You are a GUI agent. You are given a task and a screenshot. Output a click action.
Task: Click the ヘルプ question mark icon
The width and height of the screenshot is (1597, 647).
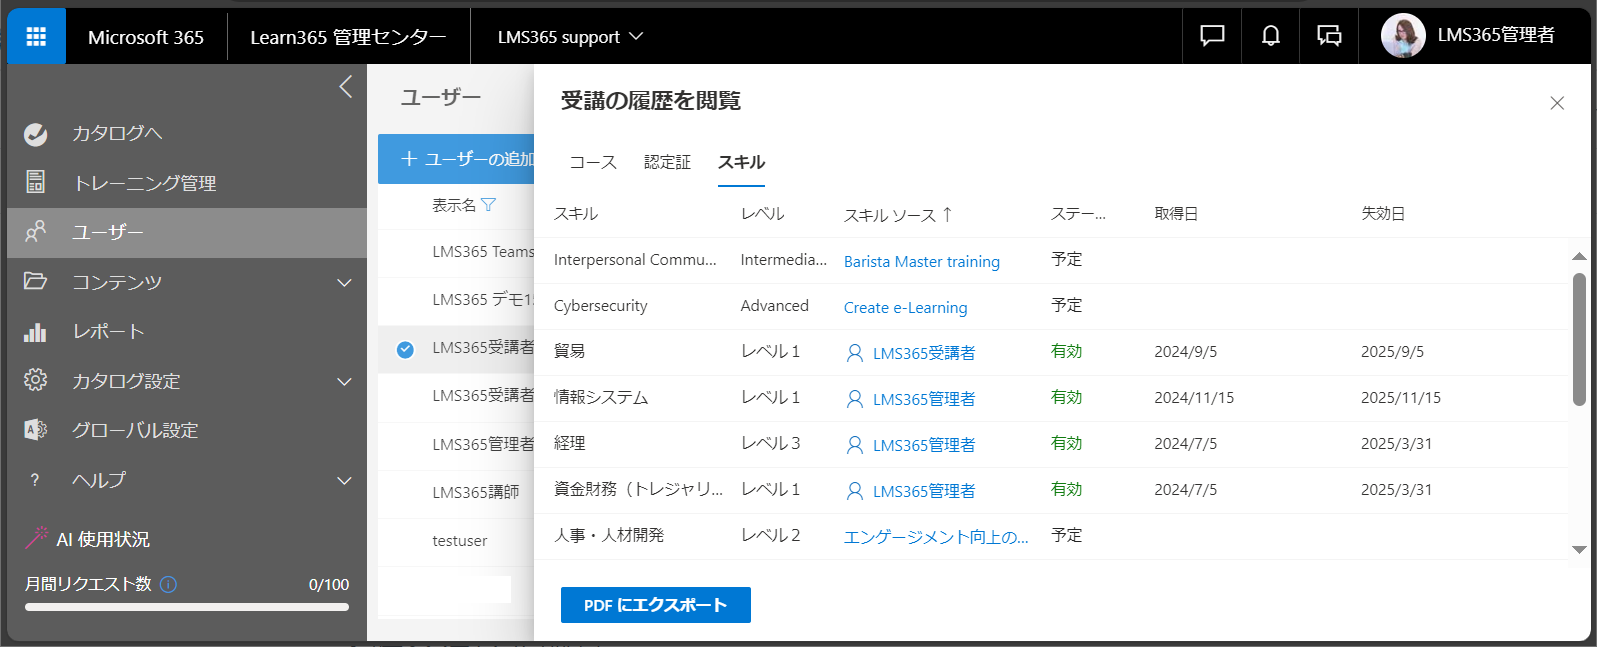[x=36, y=480]
